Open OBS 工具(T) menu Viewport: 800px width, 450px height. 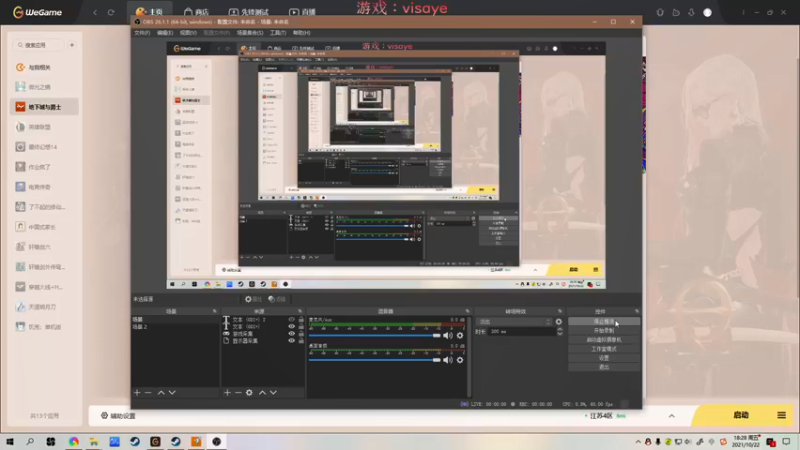click(x=278, y=33)
